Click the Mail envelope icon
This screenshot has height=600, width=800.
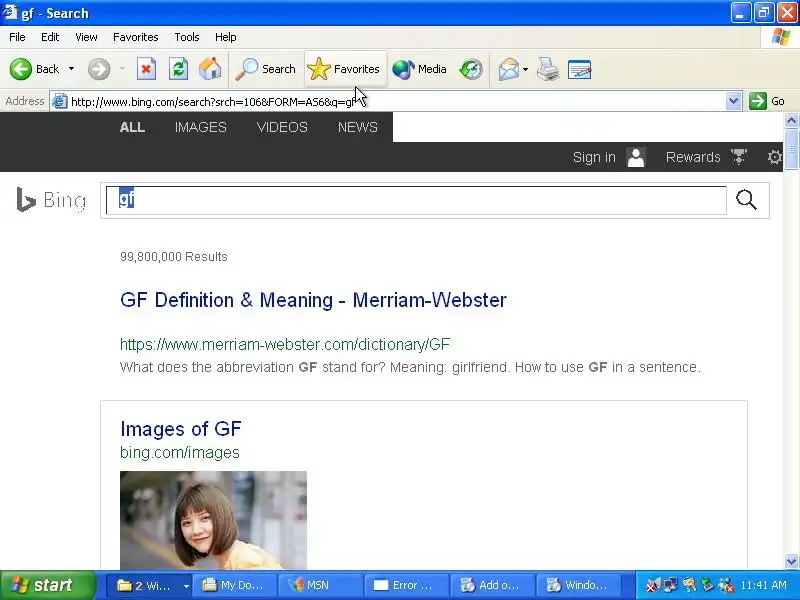(509, 69)
